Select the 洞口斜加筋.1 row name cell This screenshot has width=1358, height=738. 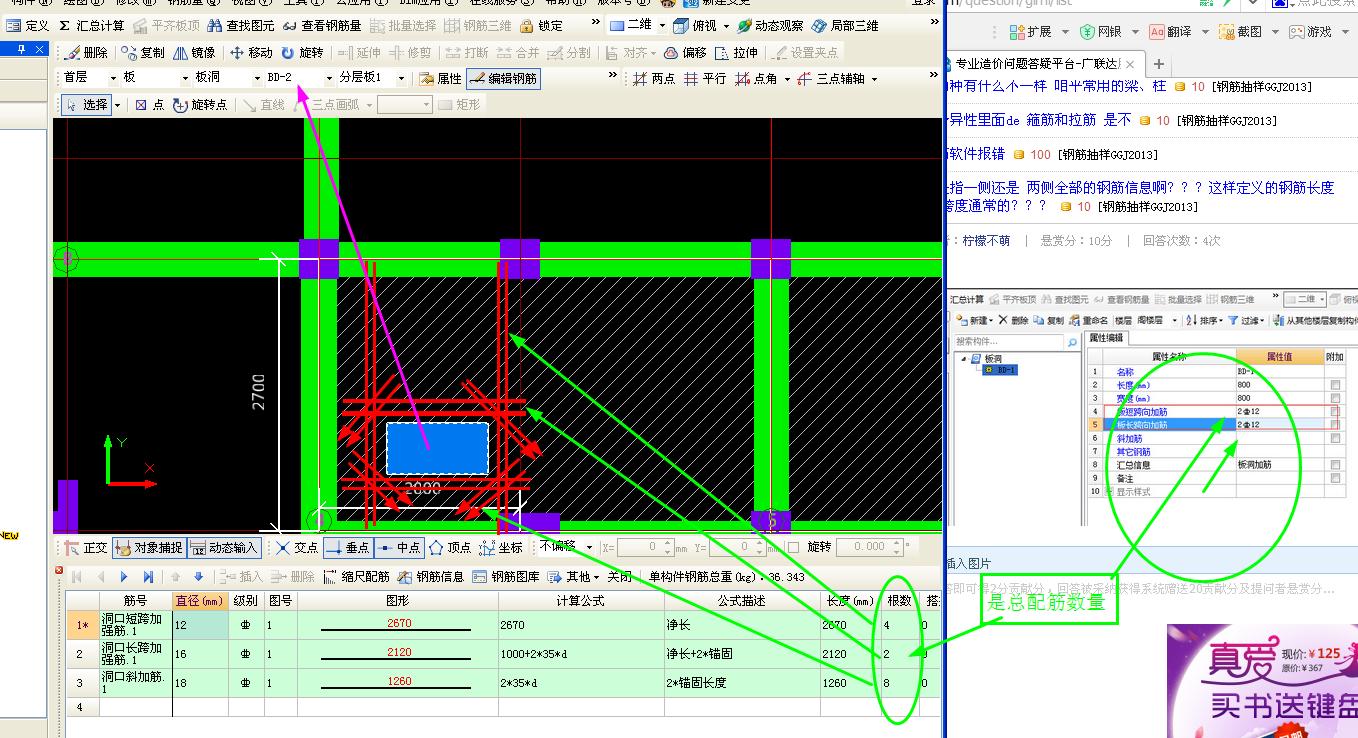[135, 682]
